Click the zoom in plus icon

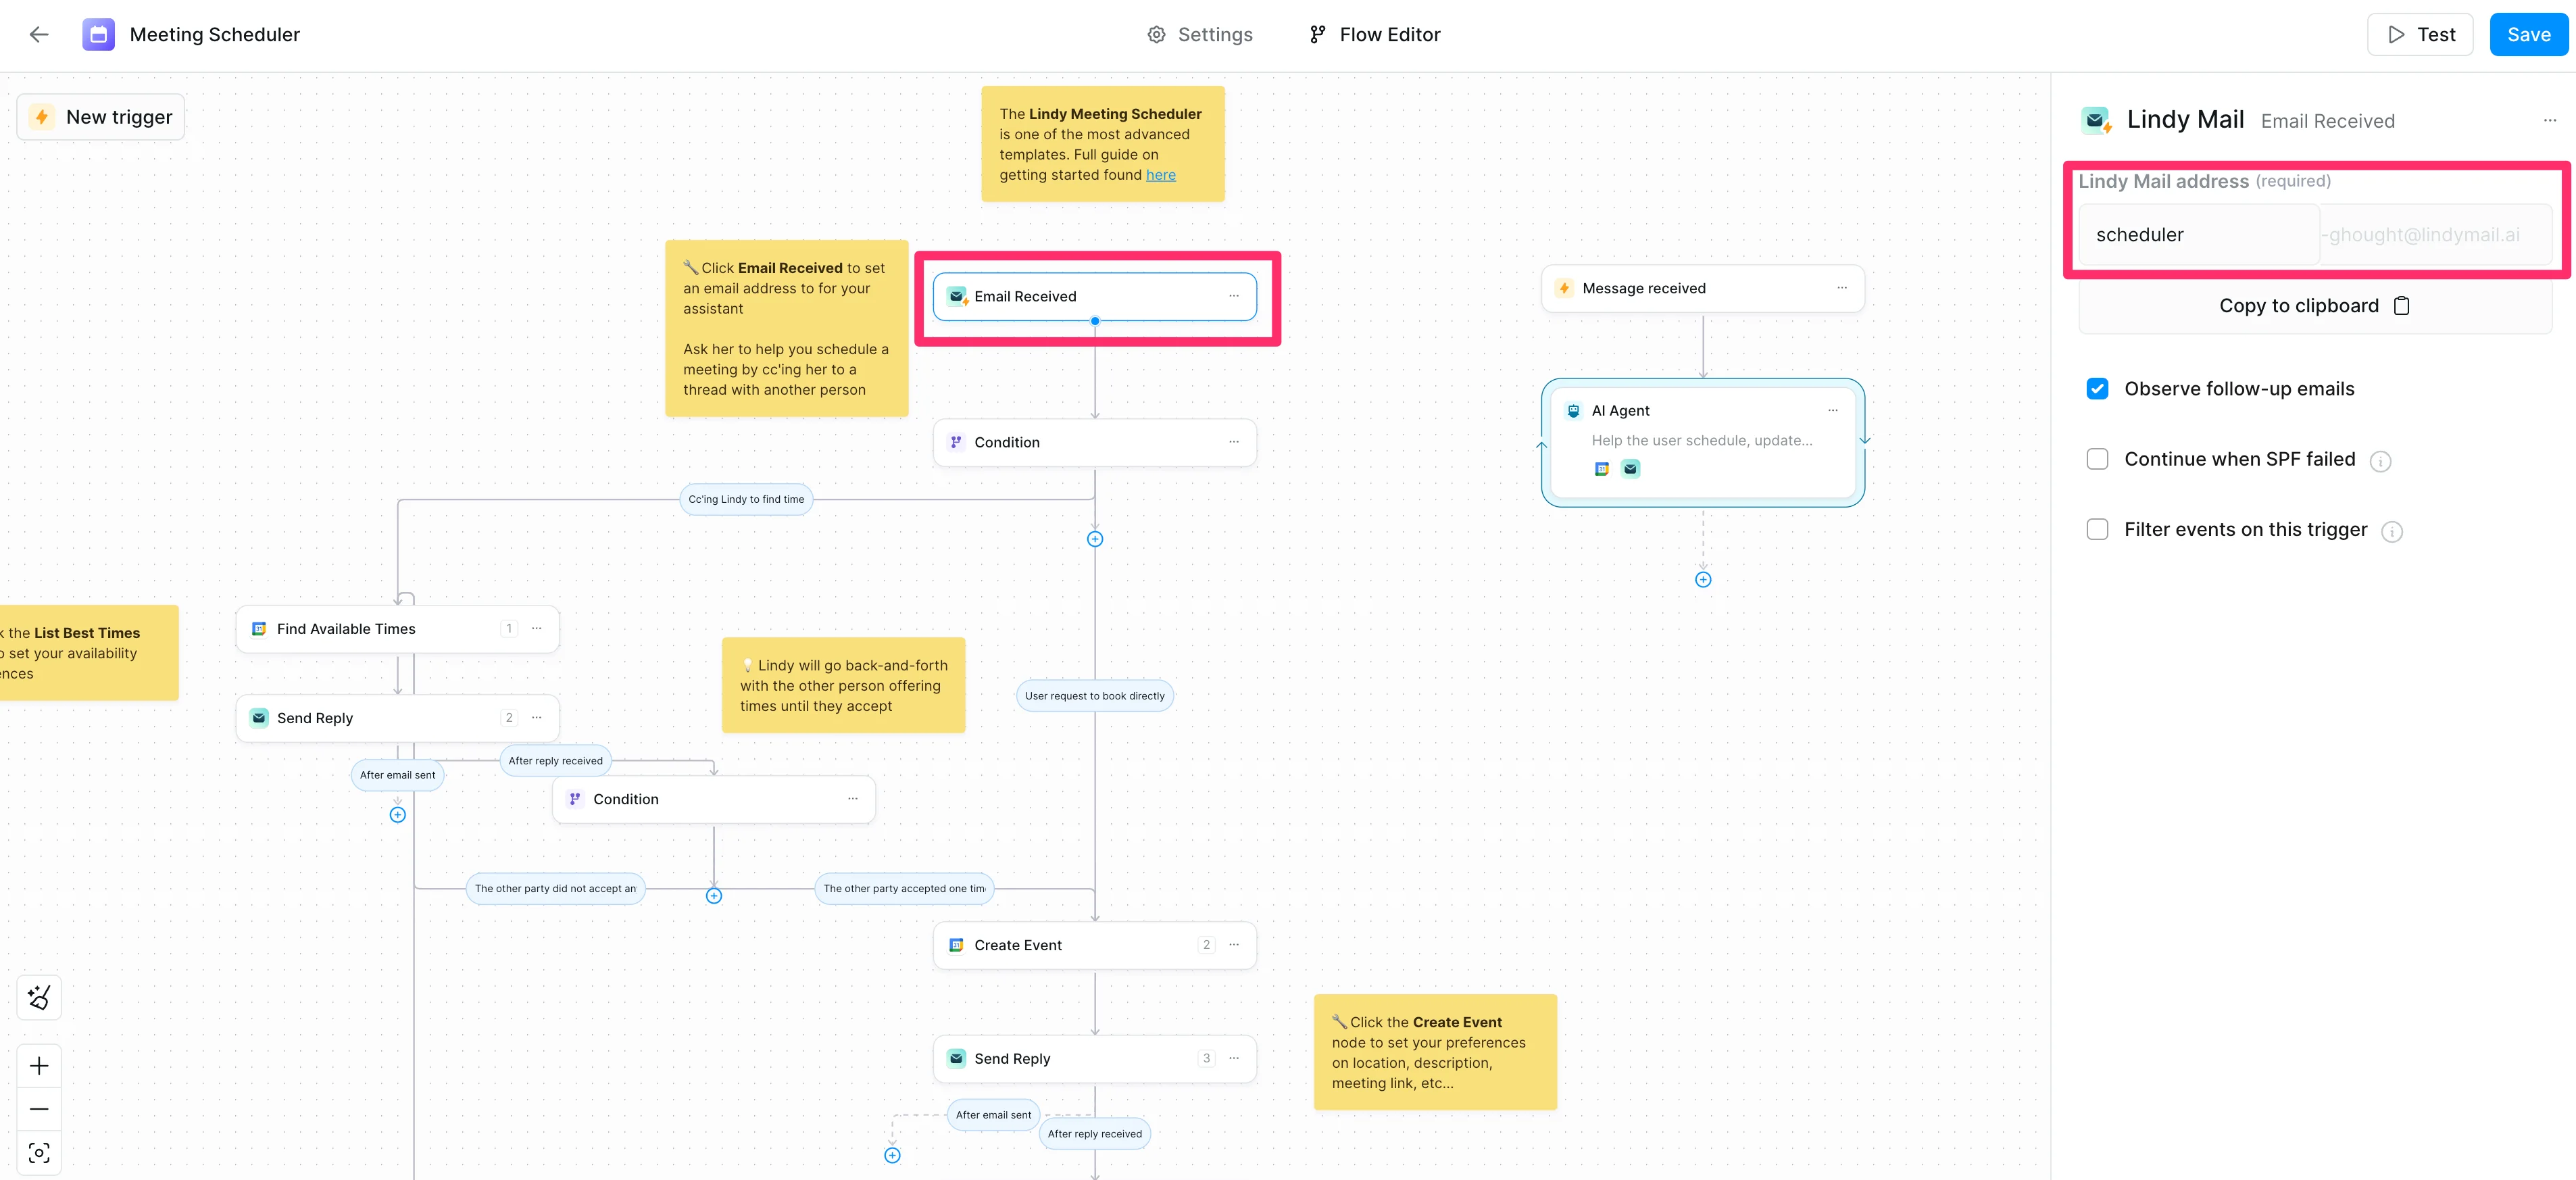click(39, 1066)
